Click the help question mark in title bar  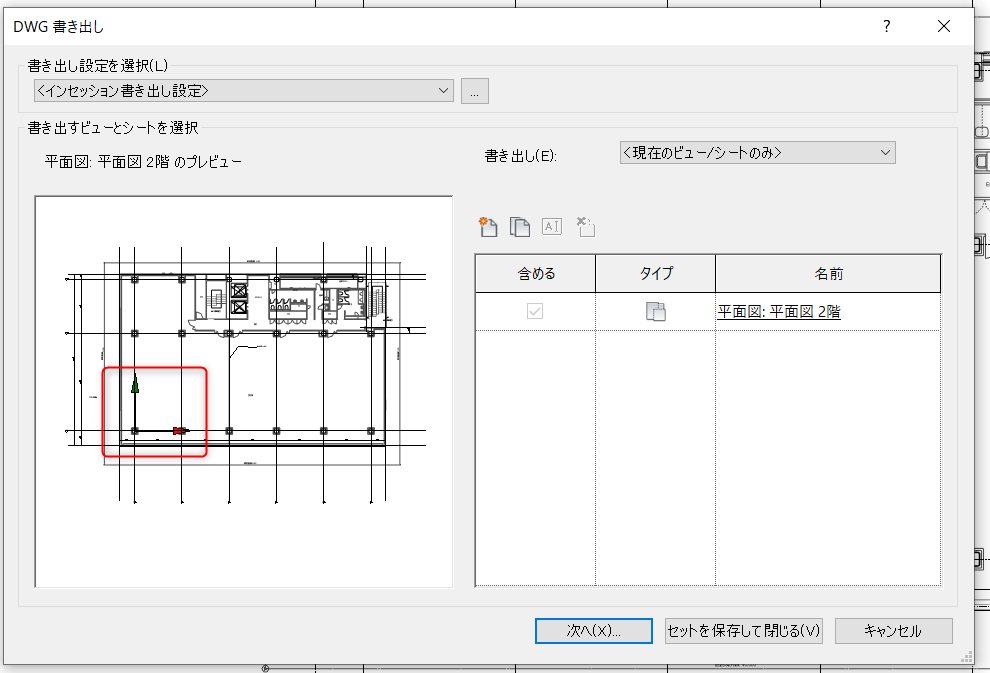[886, 27]
